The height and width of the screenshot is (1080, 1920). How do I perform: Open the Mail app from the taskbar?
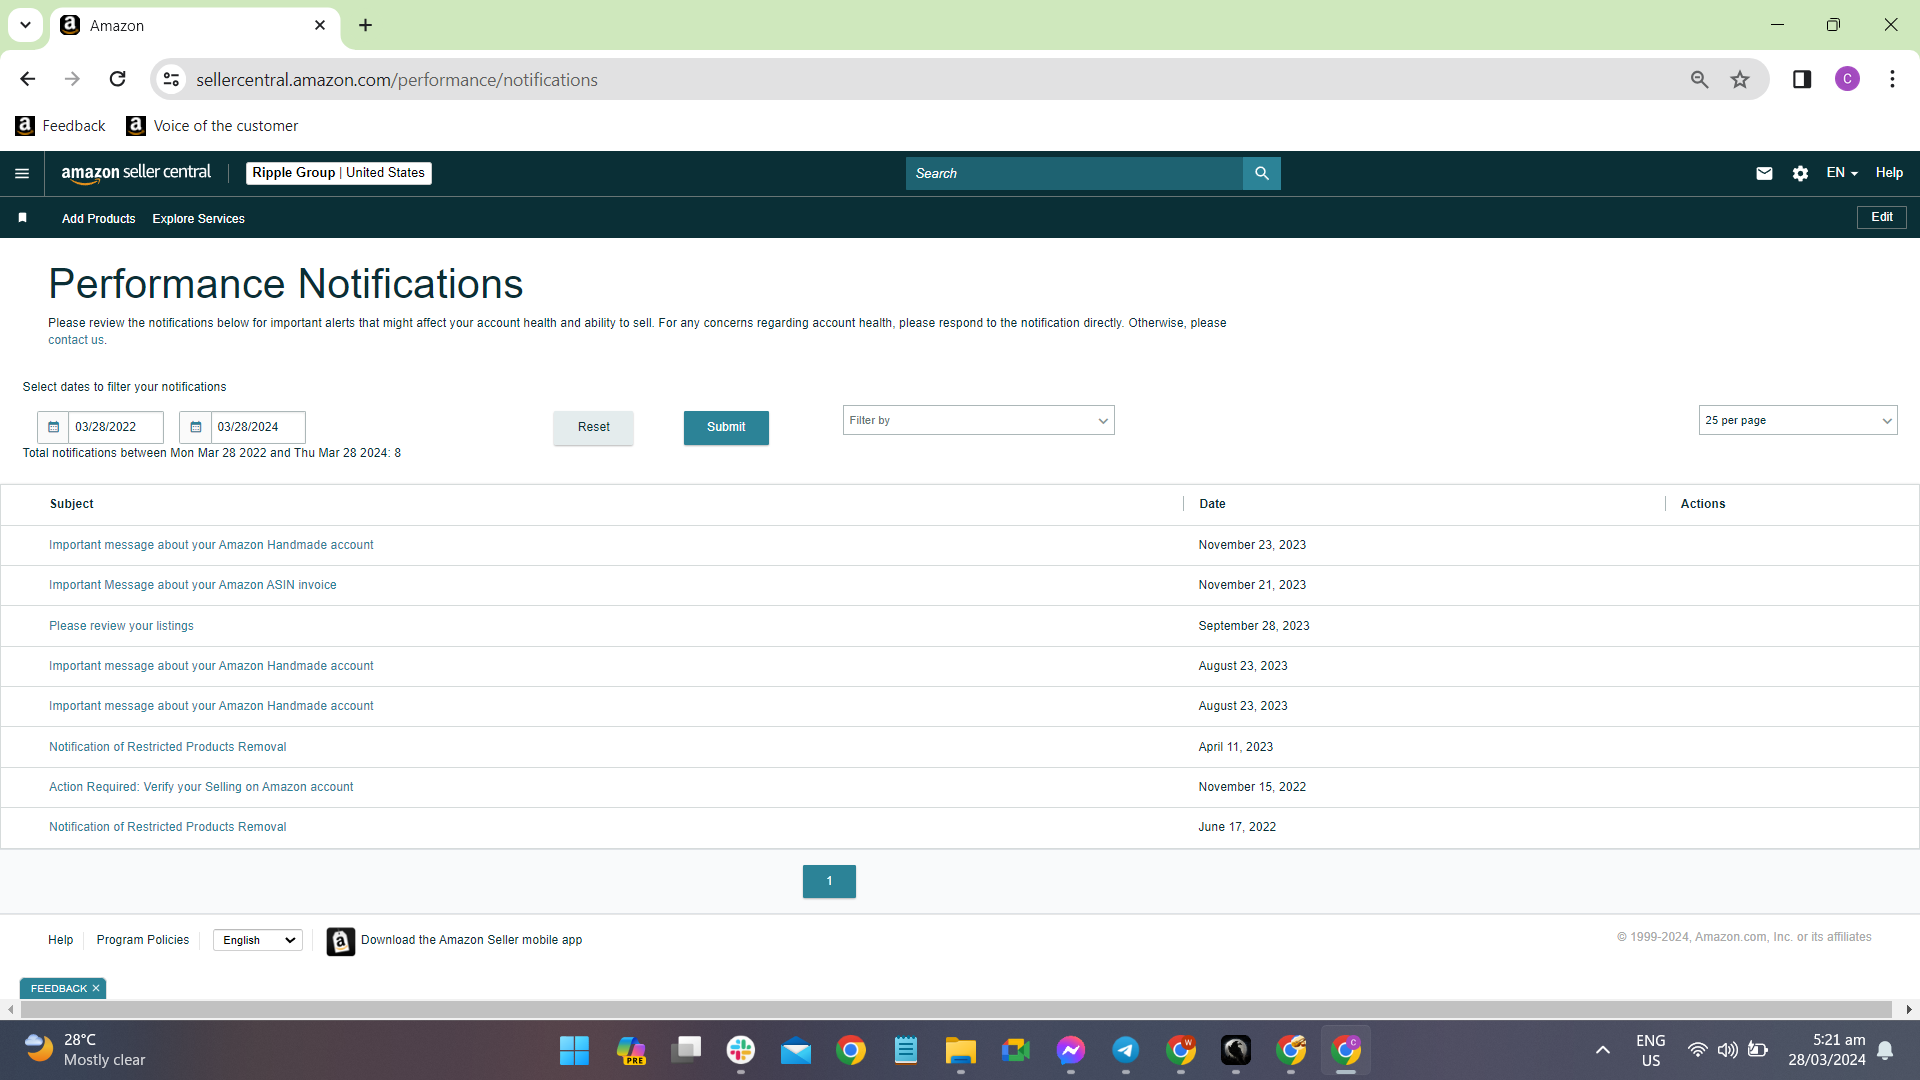pos(796,1050)
